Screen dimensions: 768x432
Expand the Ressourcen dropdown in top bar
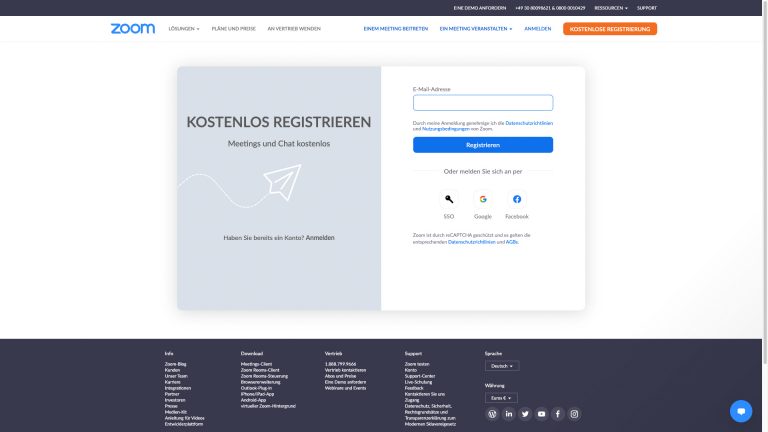(611, 8)
